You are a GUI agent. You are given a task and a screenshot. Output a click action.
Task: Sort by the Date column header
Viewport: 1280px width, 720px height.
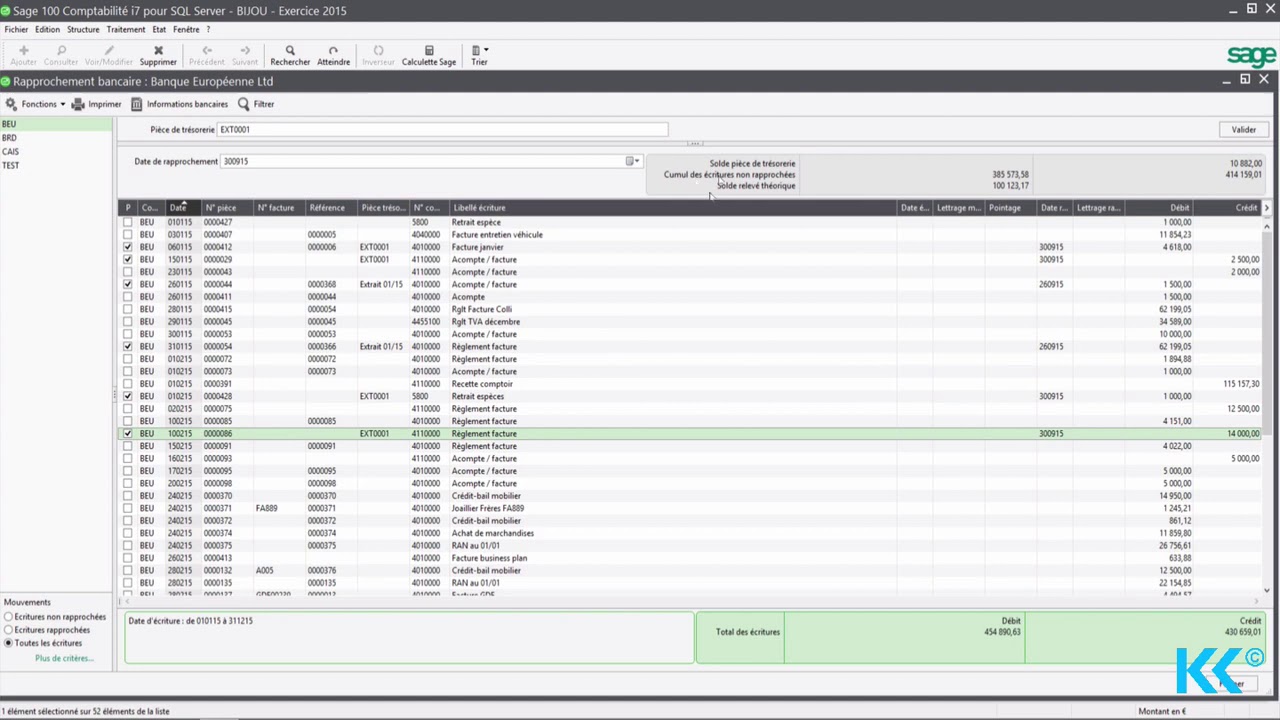[x=183, y=208]
